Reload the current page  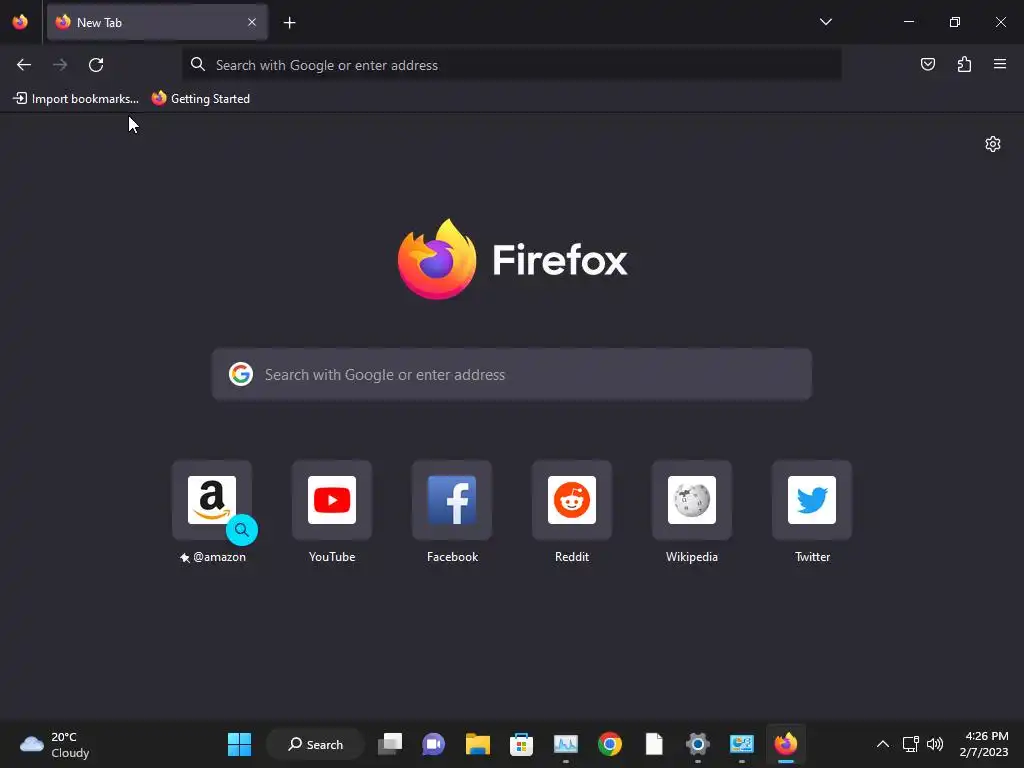[96, 65]
